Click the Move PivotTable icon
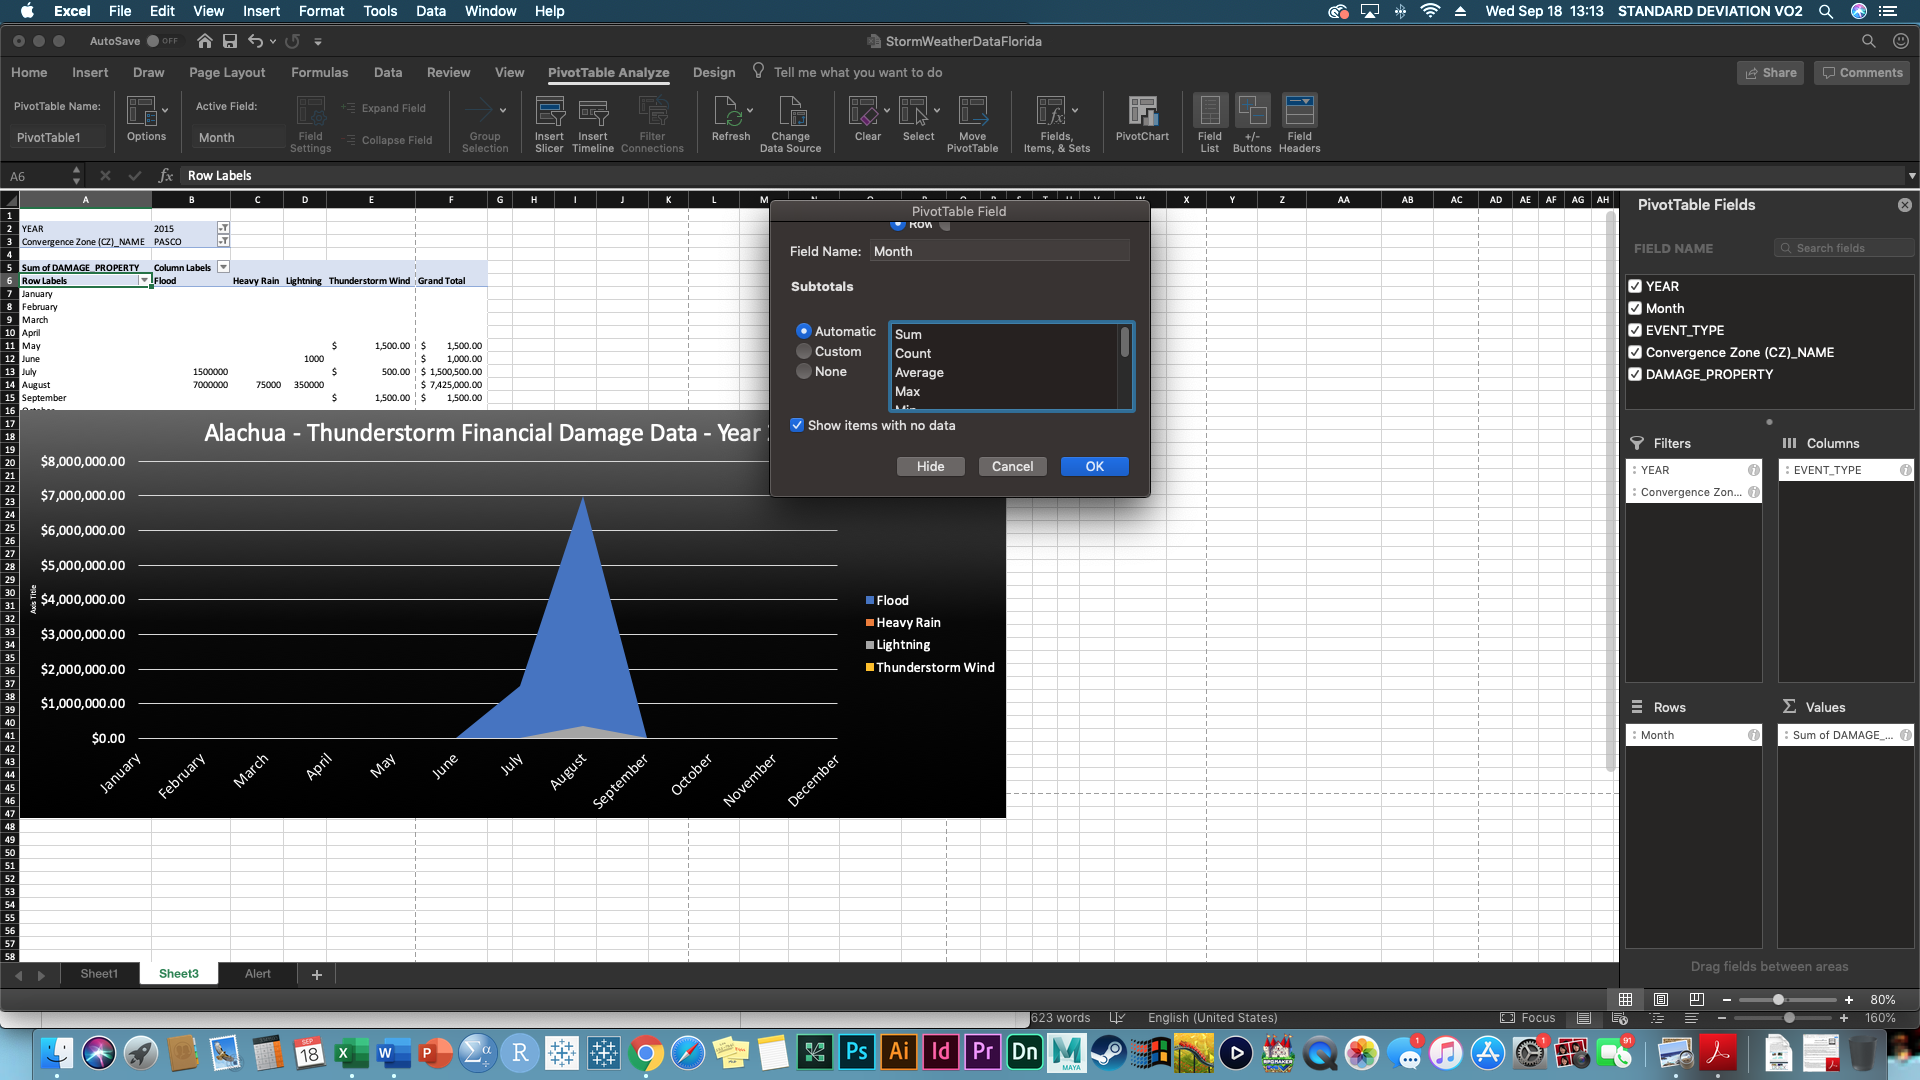The image size is (1920, 1080). pos(972,112)
